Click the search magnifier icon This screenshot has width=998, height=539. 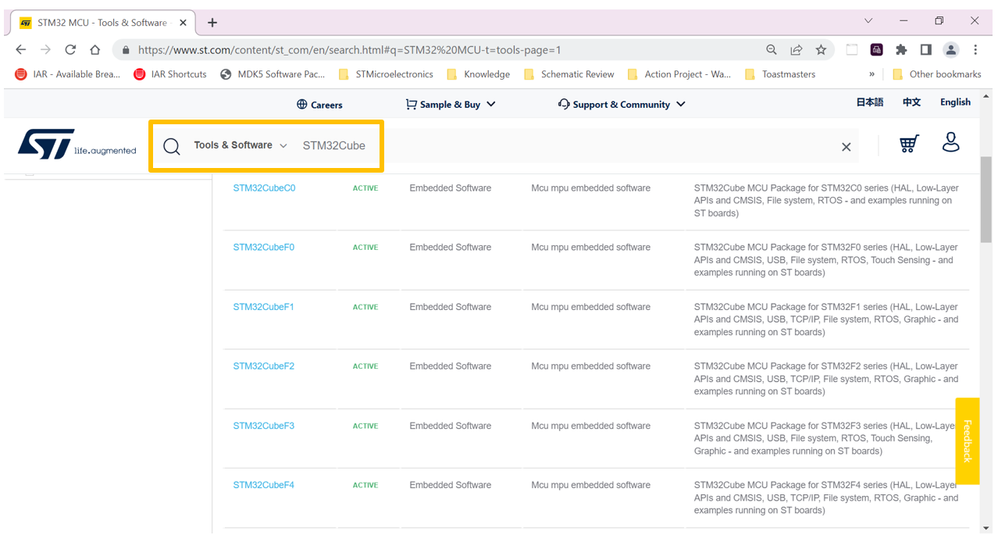[172, 146]
